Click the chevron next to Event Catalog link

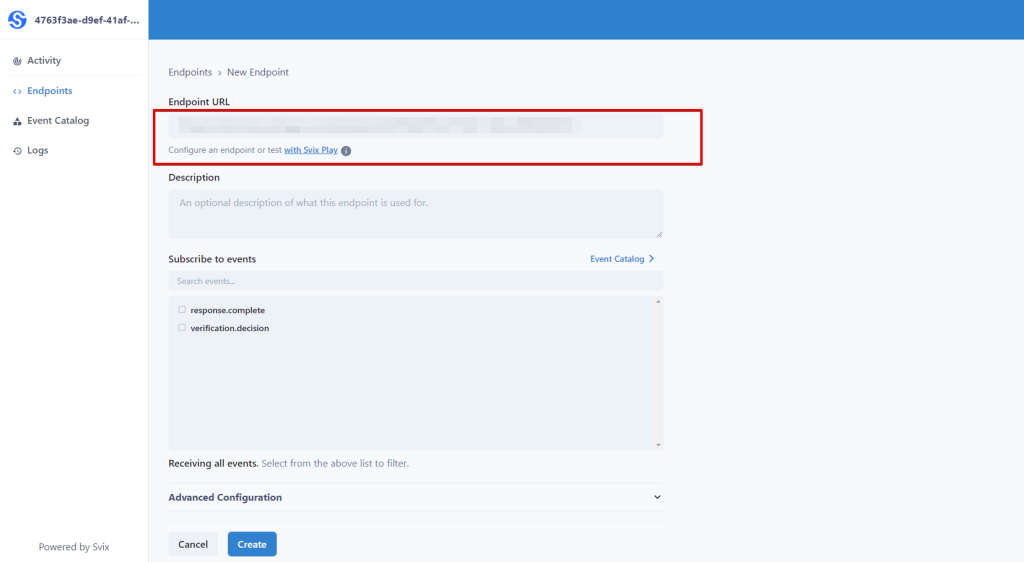tap(652, 259)
